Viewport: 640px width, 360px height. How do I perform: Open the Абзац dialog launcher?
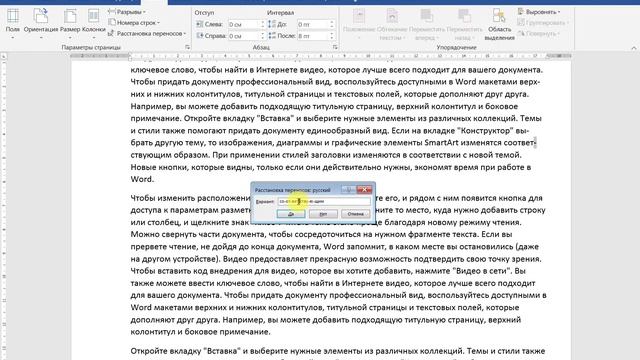pos(335,47)
